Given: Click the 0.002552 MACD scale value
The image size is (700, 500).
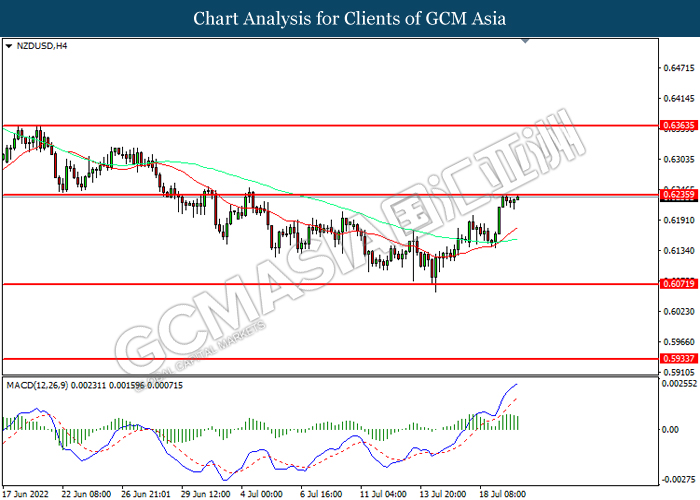Looking at the screenshot, I should 679,383.
